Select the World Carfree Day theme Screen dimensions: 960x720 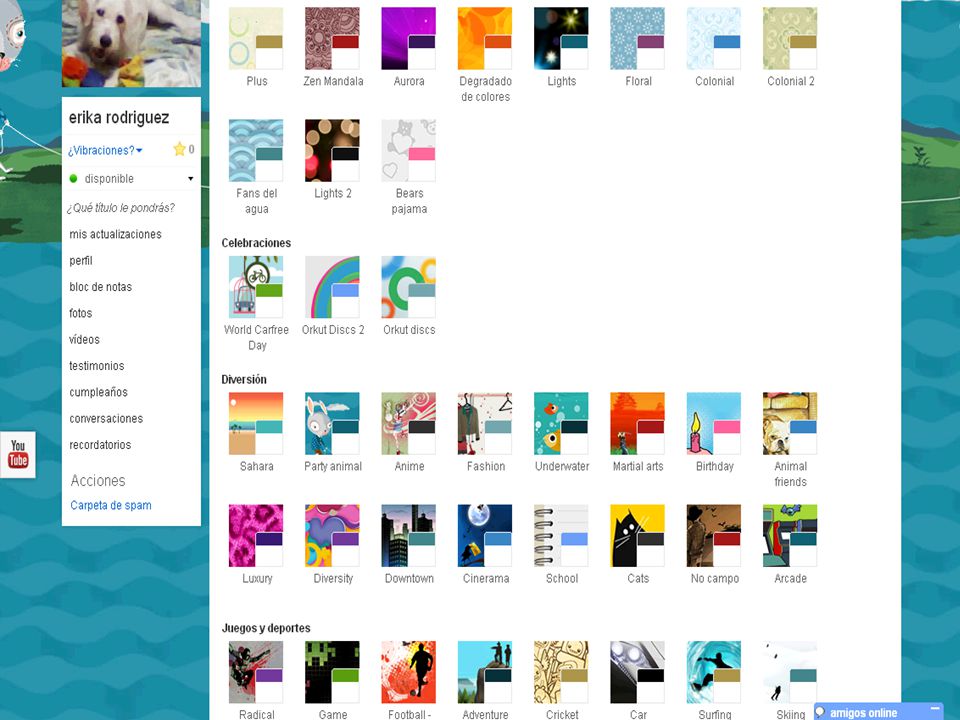(x=256, y=287)
